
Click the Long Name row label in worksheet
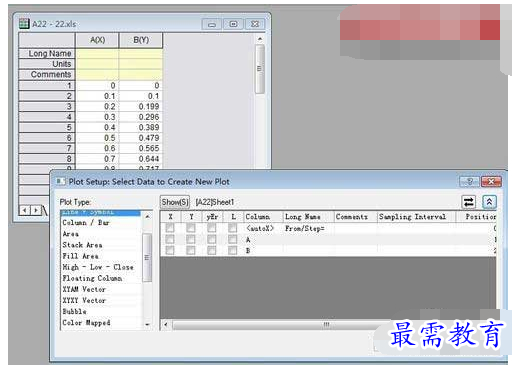(x=47, y=53)
